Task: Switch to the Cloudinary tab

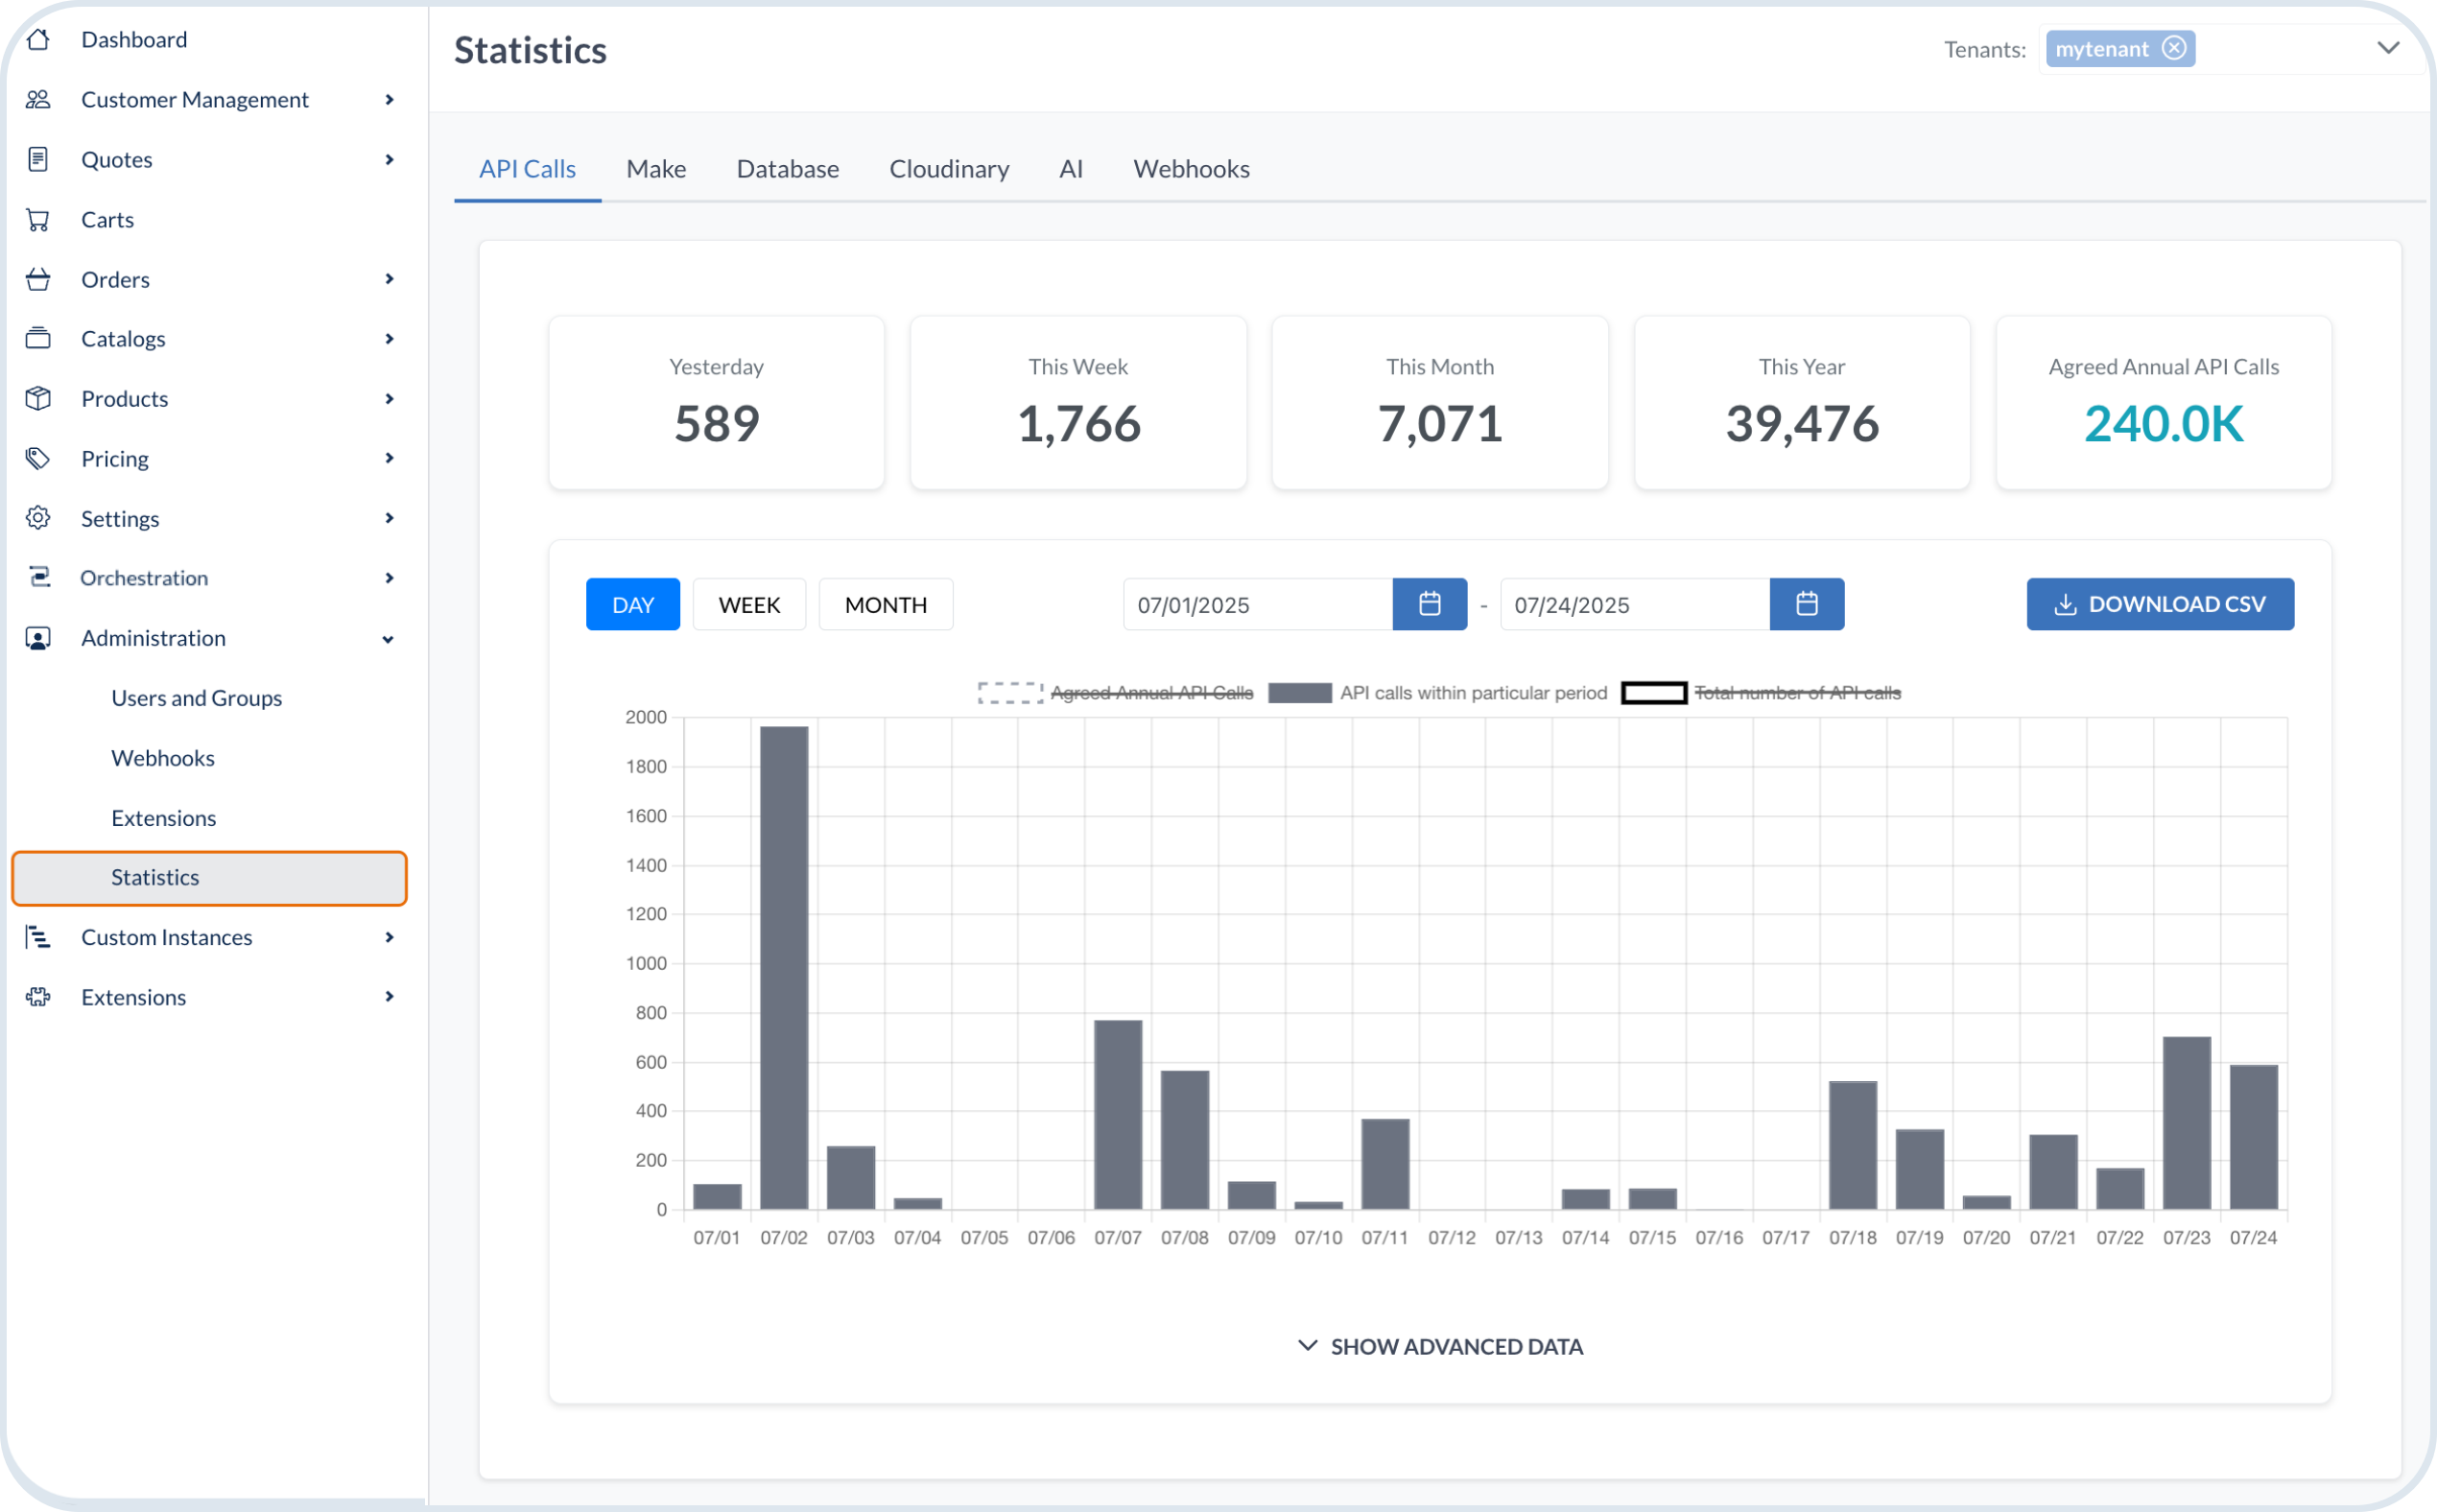Action: point(949,169)
